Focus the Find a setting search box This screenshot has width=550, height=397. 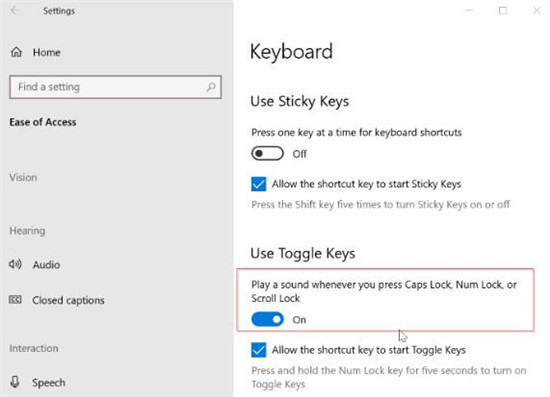(115, 87)
